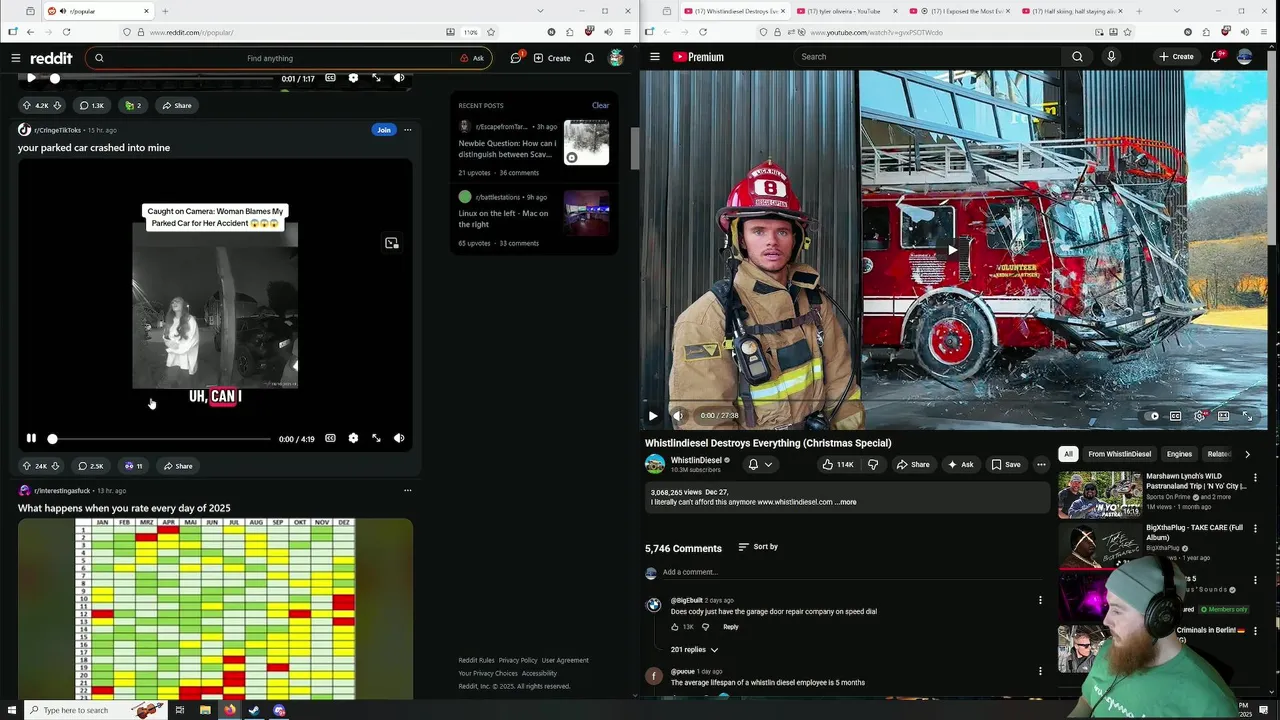This screenshot has width=1280, height=720.
Task: Seek the parked car video progress bar
Action: (x=161, y=439)
